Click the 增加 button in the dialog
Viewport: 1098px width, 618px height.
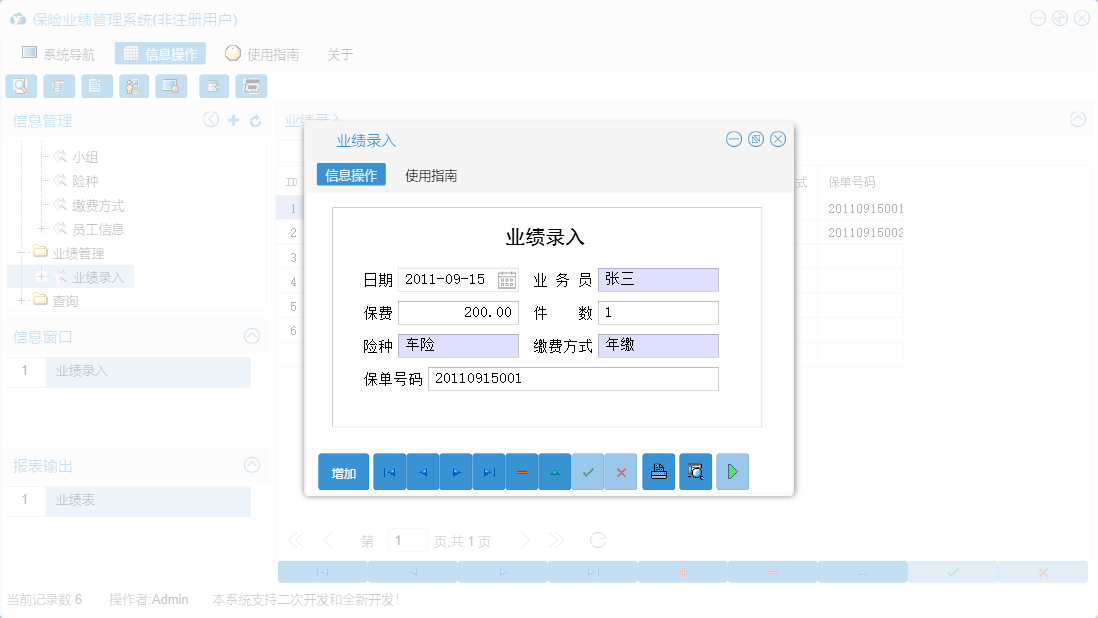[343, 471]
